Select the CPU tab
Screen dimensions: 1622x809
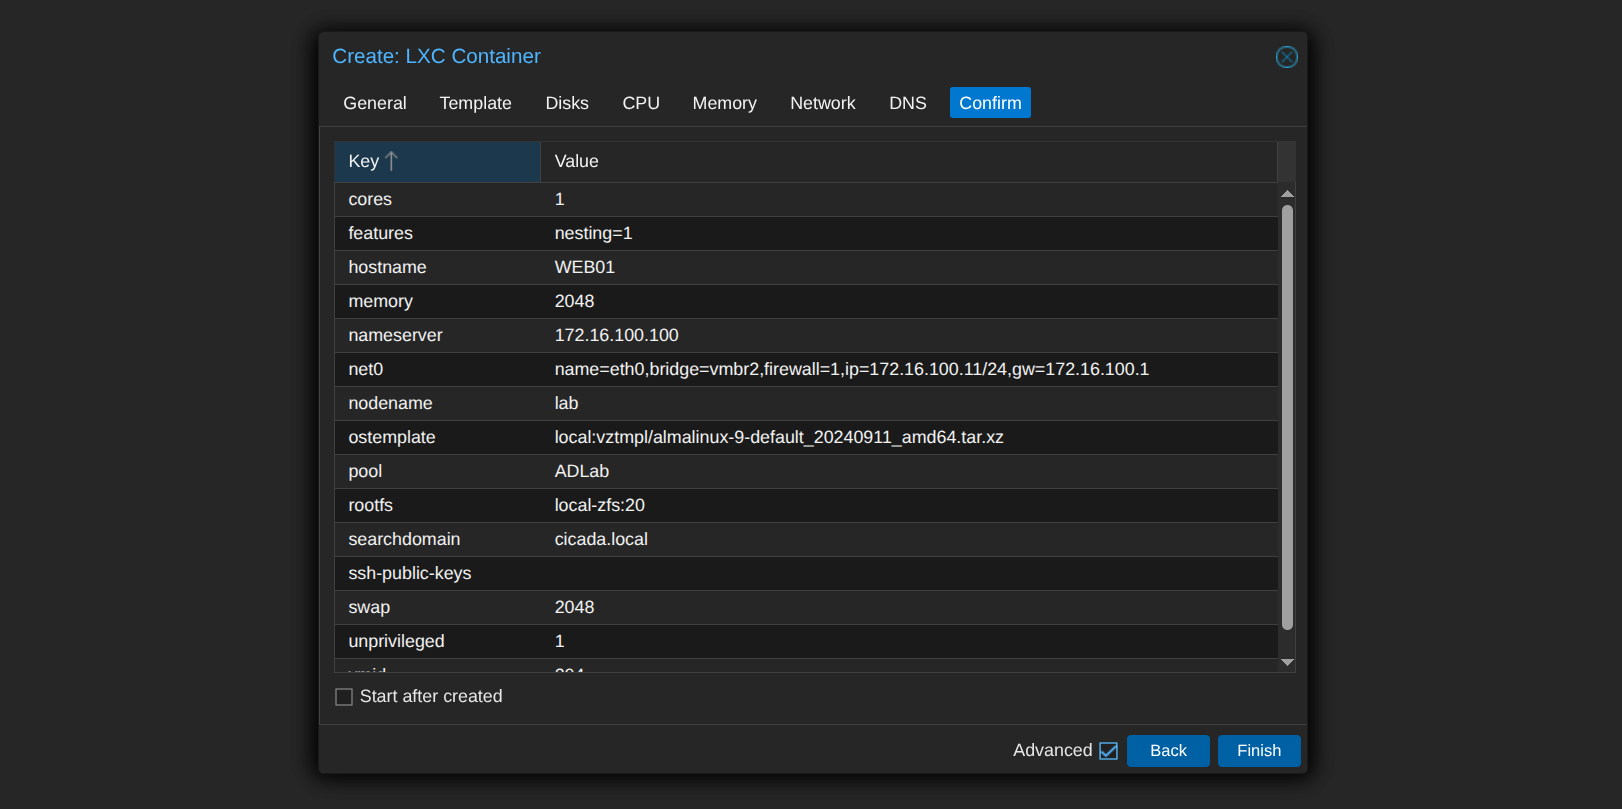(x=641, y=103)
